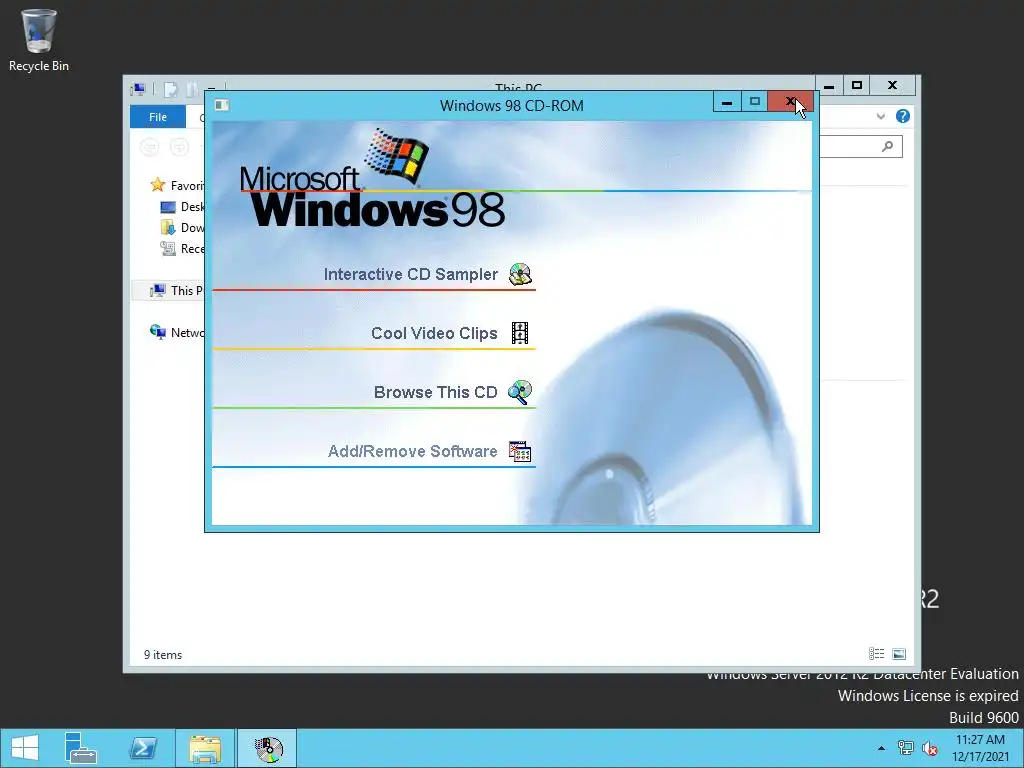
Task: Open Add/Remove Software
Action: point(413,451)
